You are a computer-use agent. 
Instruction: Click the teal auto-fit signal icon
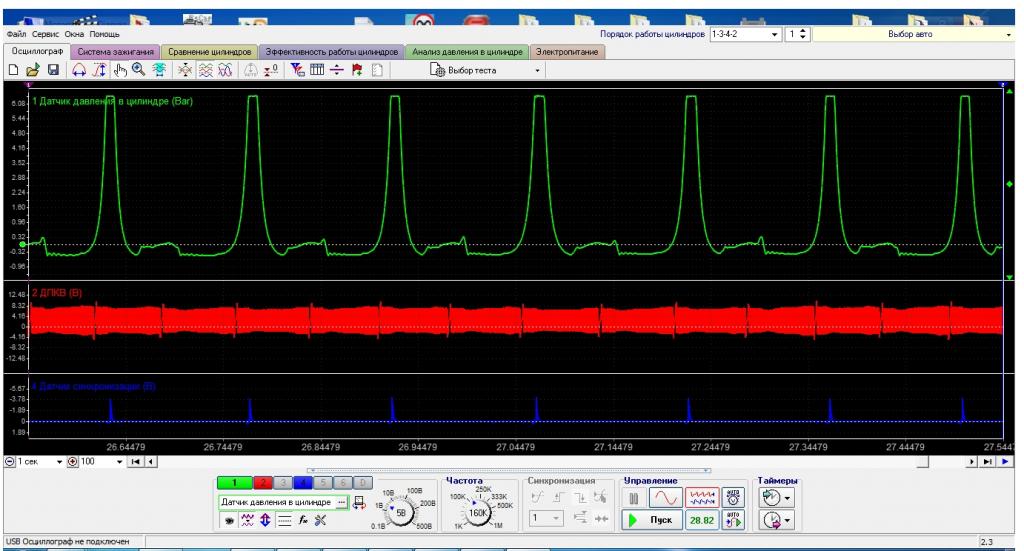click(159, 70)
